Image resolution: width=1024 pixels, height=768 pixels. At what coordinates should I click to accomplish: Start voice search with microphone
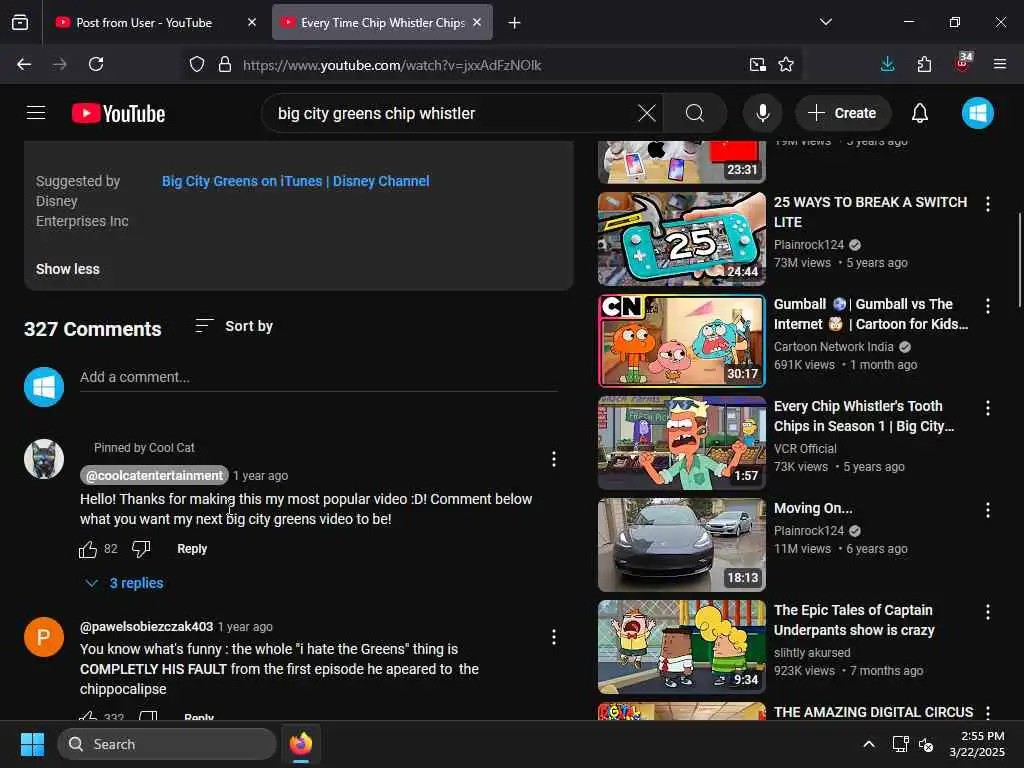pyautogui.click(x=762, y=113)
